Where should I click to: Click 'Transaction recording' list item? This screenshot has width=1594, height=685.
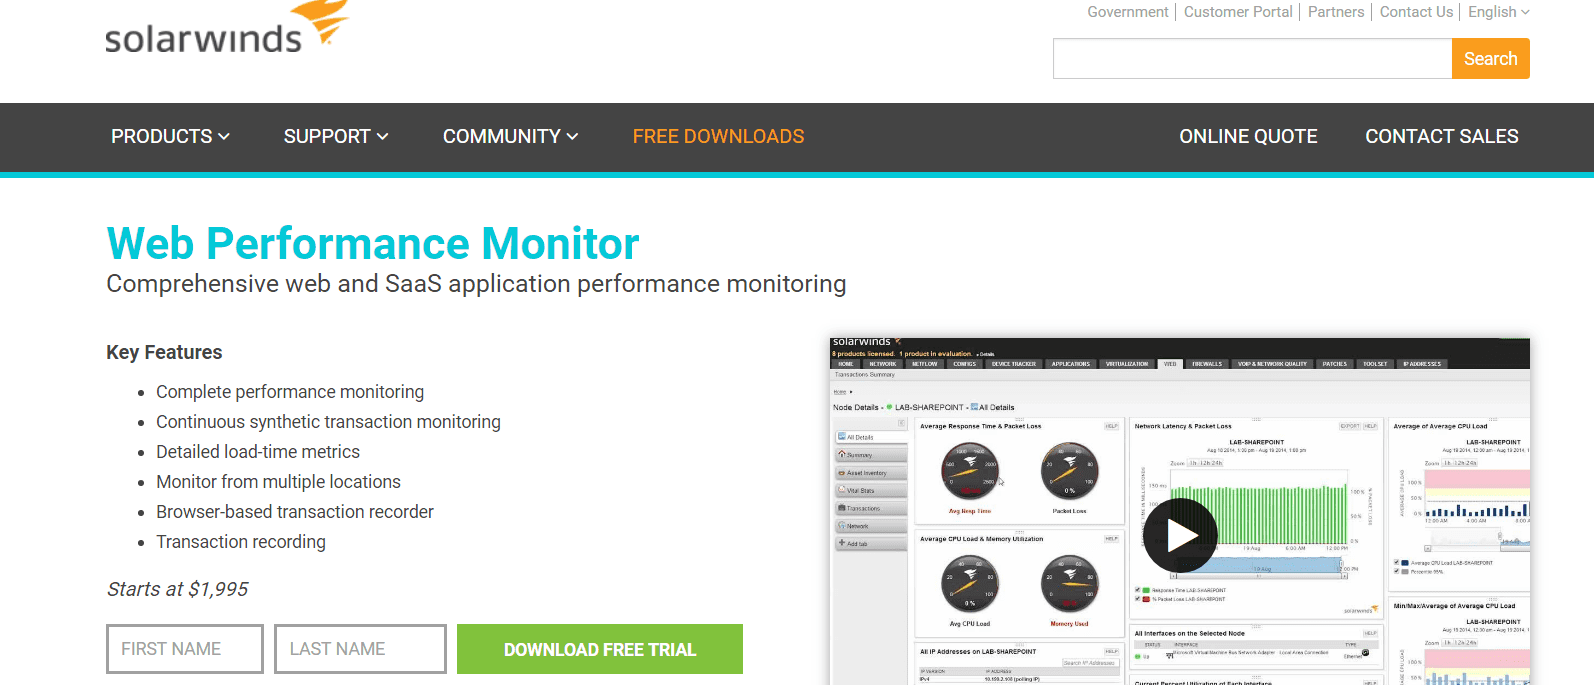[241, 542]
